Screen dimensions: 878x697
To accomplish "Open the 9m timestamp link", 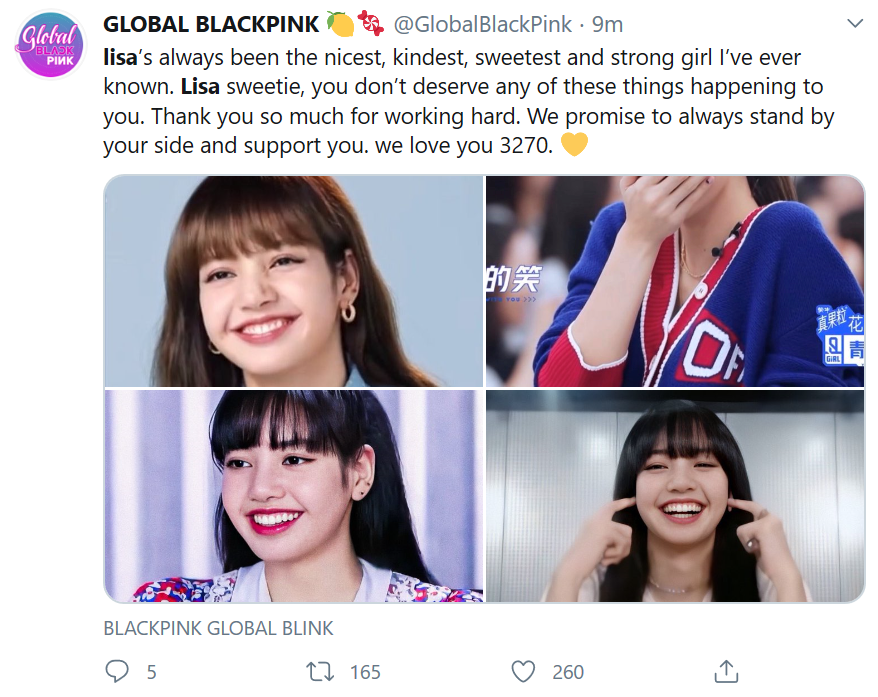I will coord(608,24).
